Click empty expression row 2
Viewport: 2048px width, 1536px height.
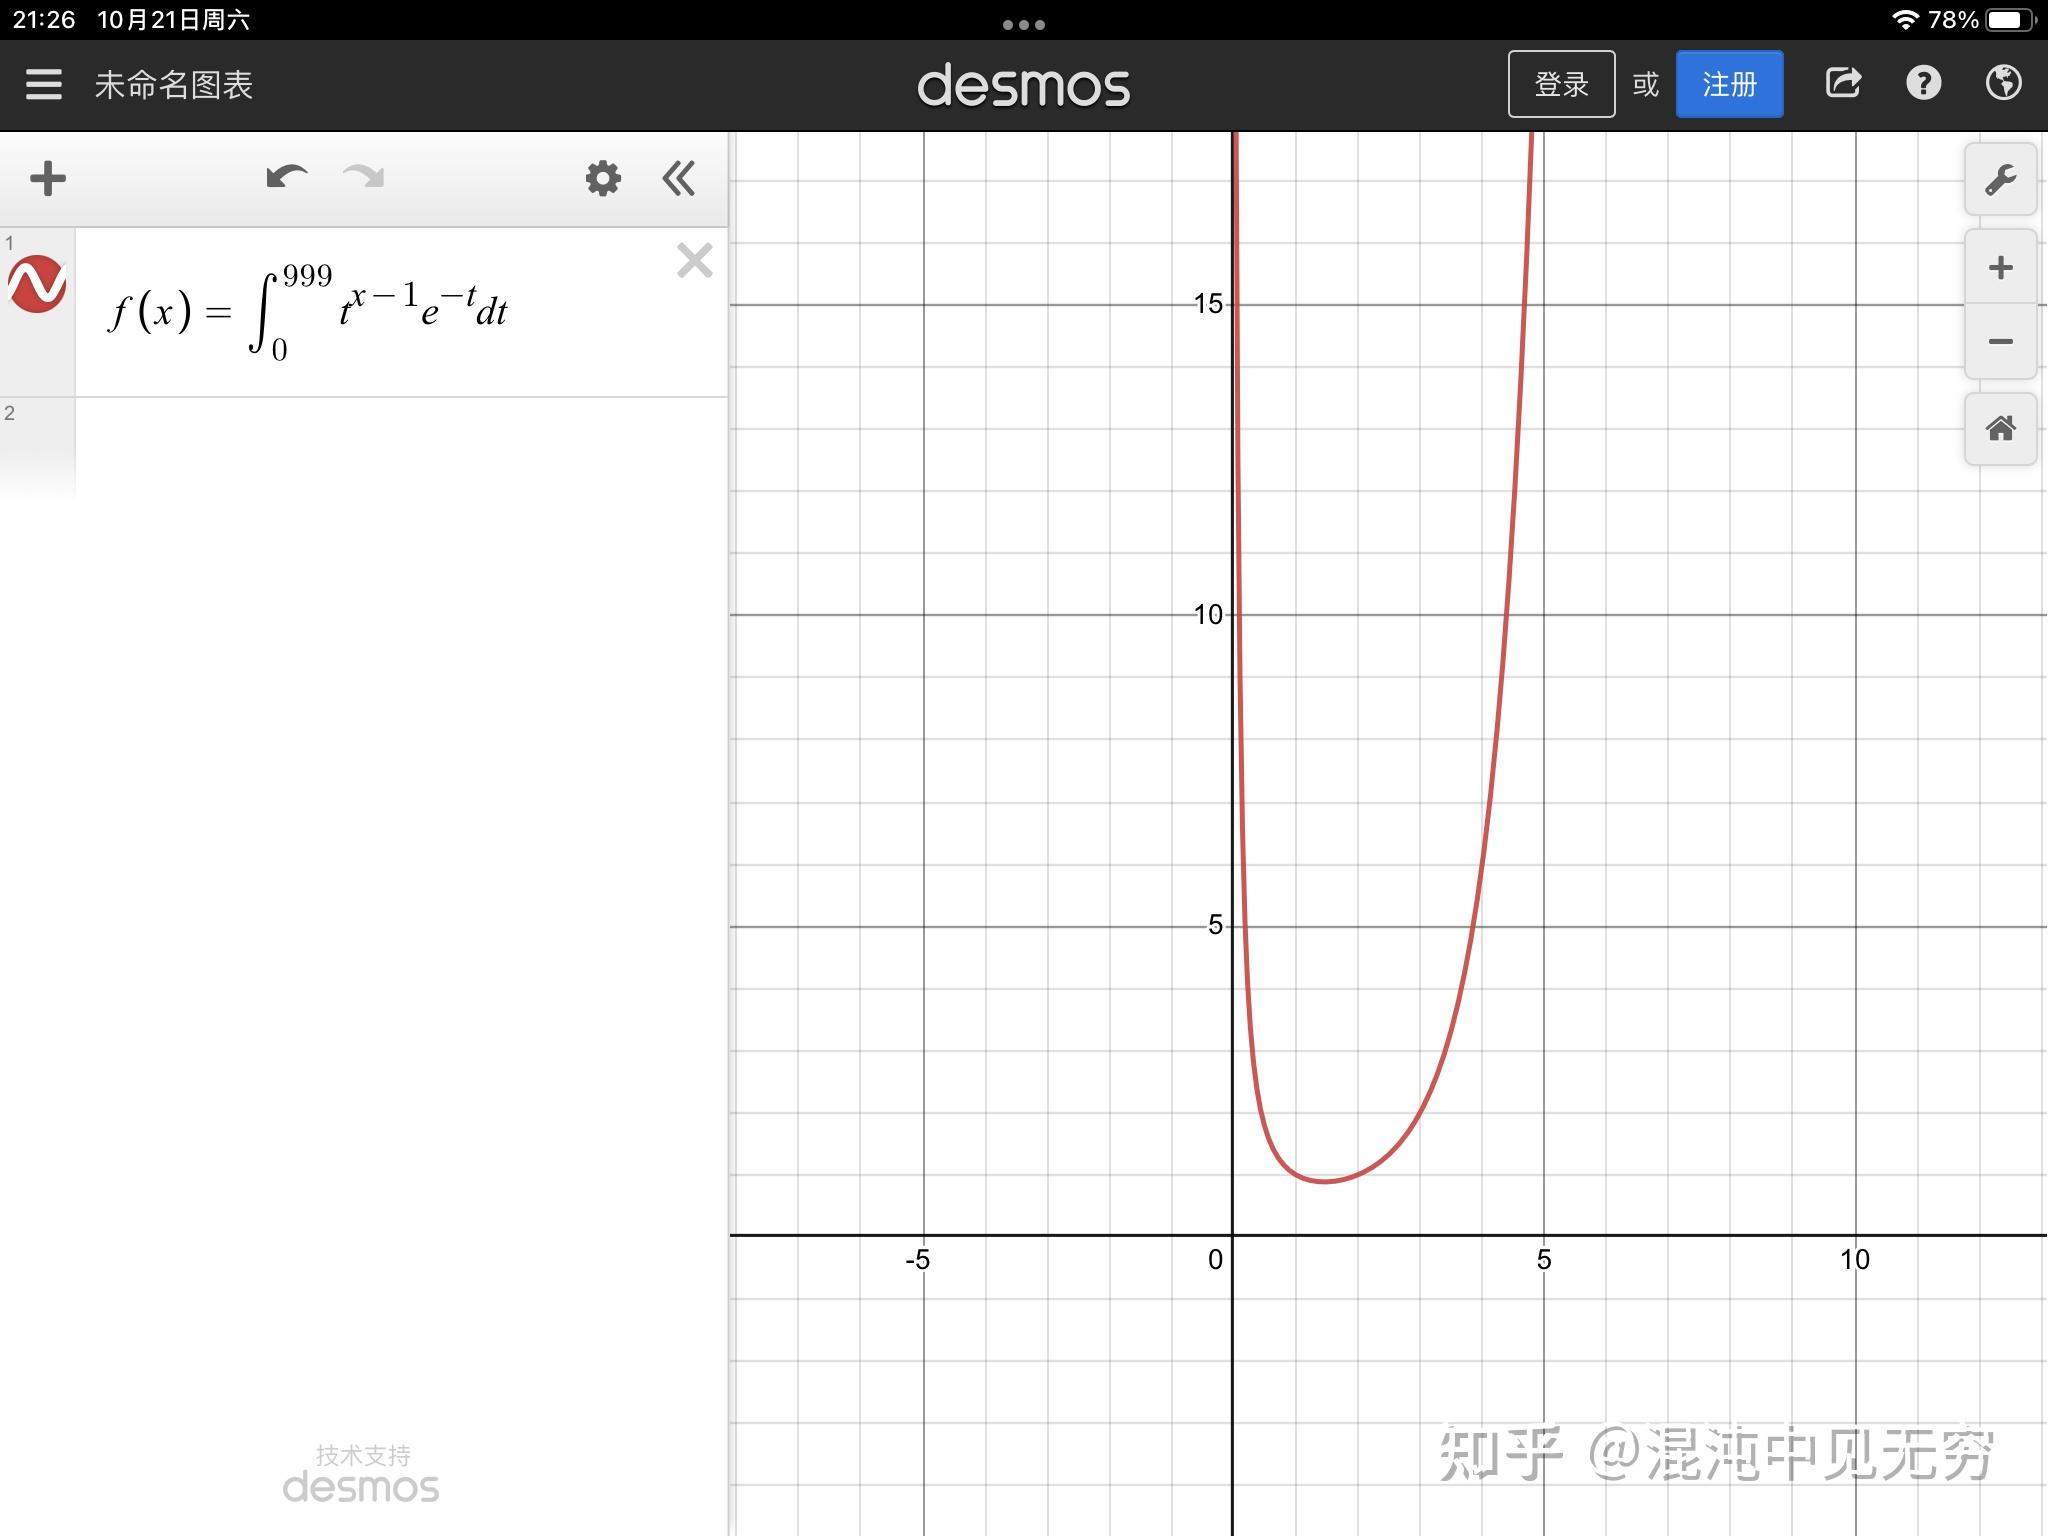coord(400,445)
